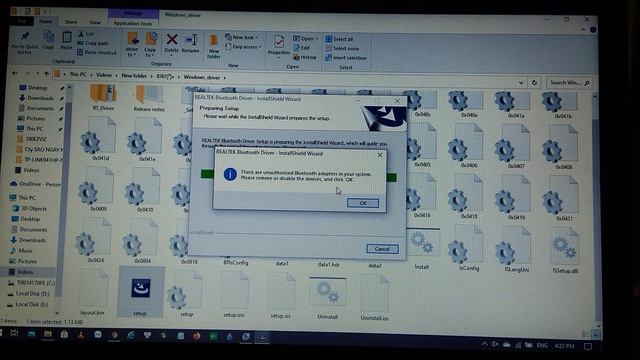Click the ENG language indicator in the tray

click(542, 346)
